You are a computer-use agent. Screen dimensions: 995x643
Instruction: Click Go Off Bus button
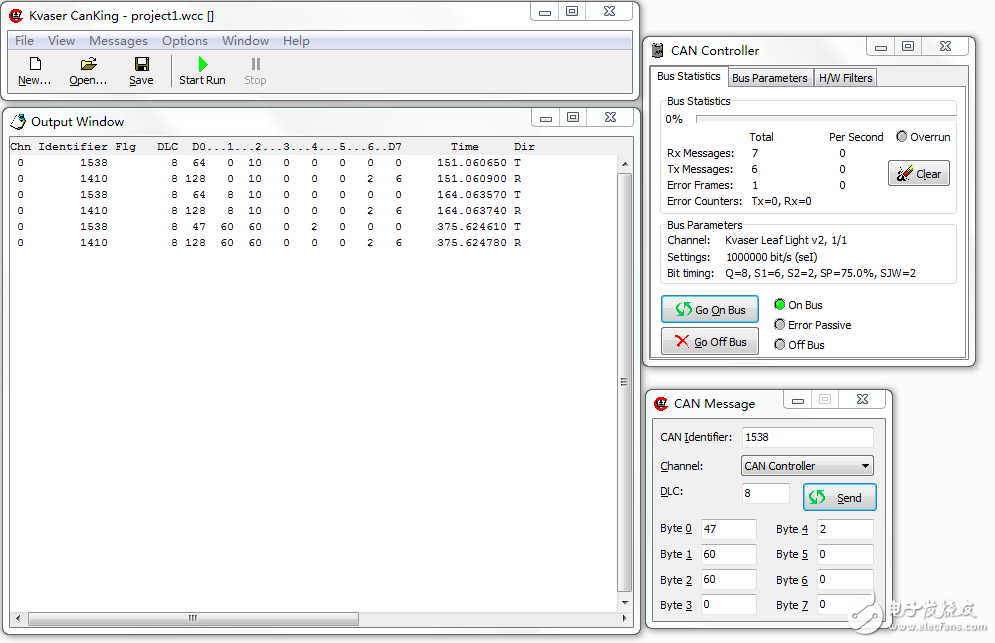coord(710,341)
